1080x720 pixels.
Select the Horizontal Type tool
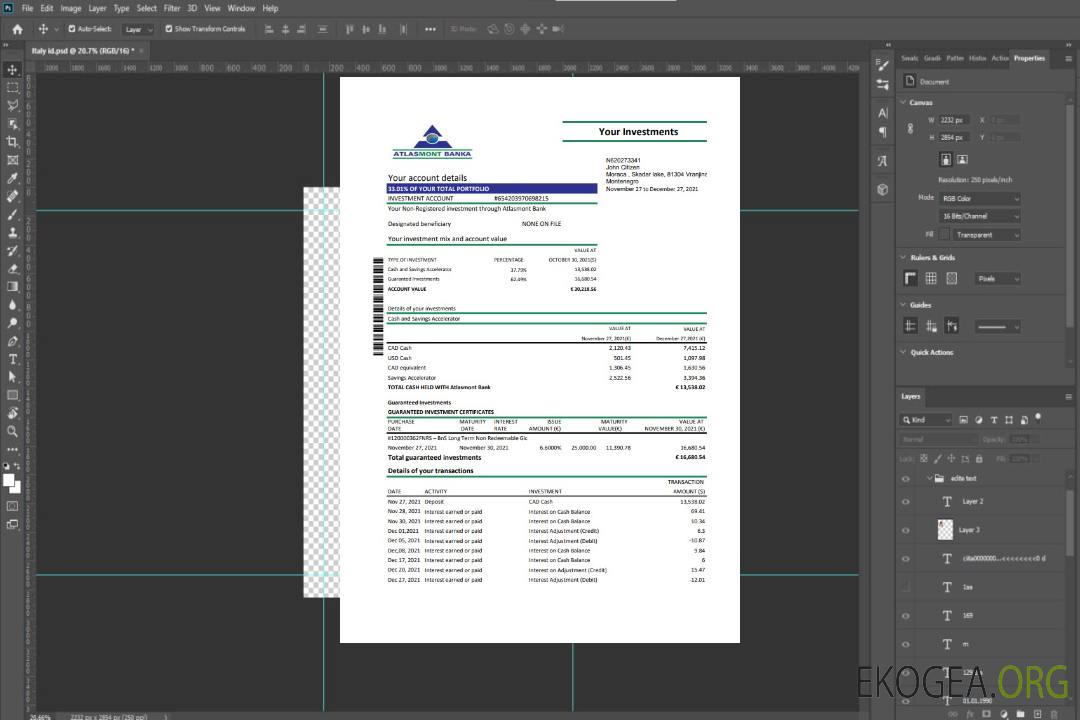click(12, 359)
